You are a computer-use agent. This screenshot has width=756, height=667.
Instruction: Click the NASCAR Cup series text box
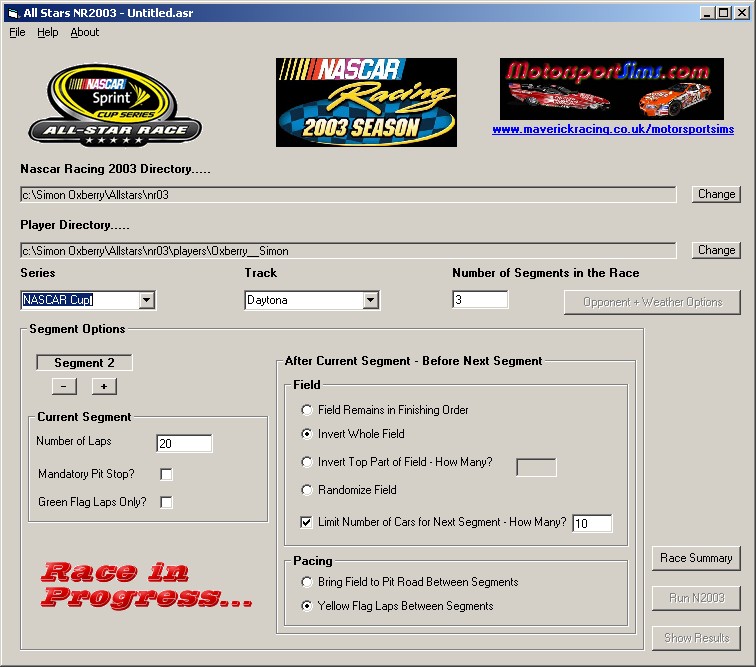[81, 300]
